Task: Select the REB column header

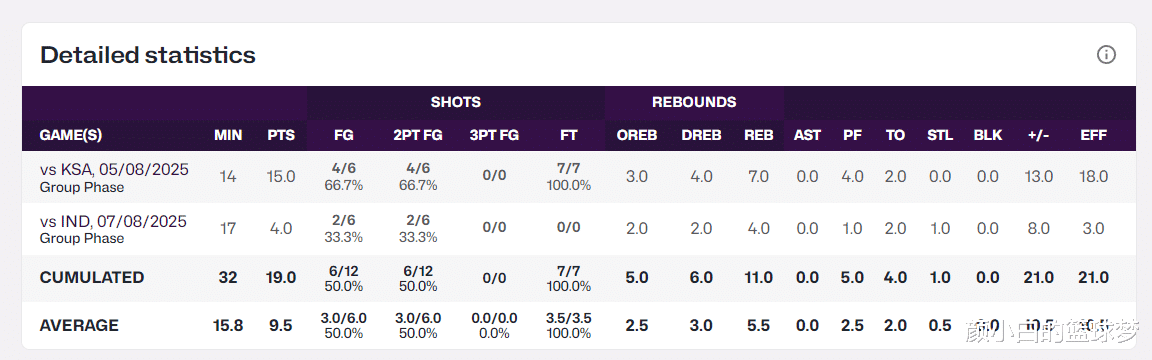Action: pyautogui.click(x=758, y=135)
